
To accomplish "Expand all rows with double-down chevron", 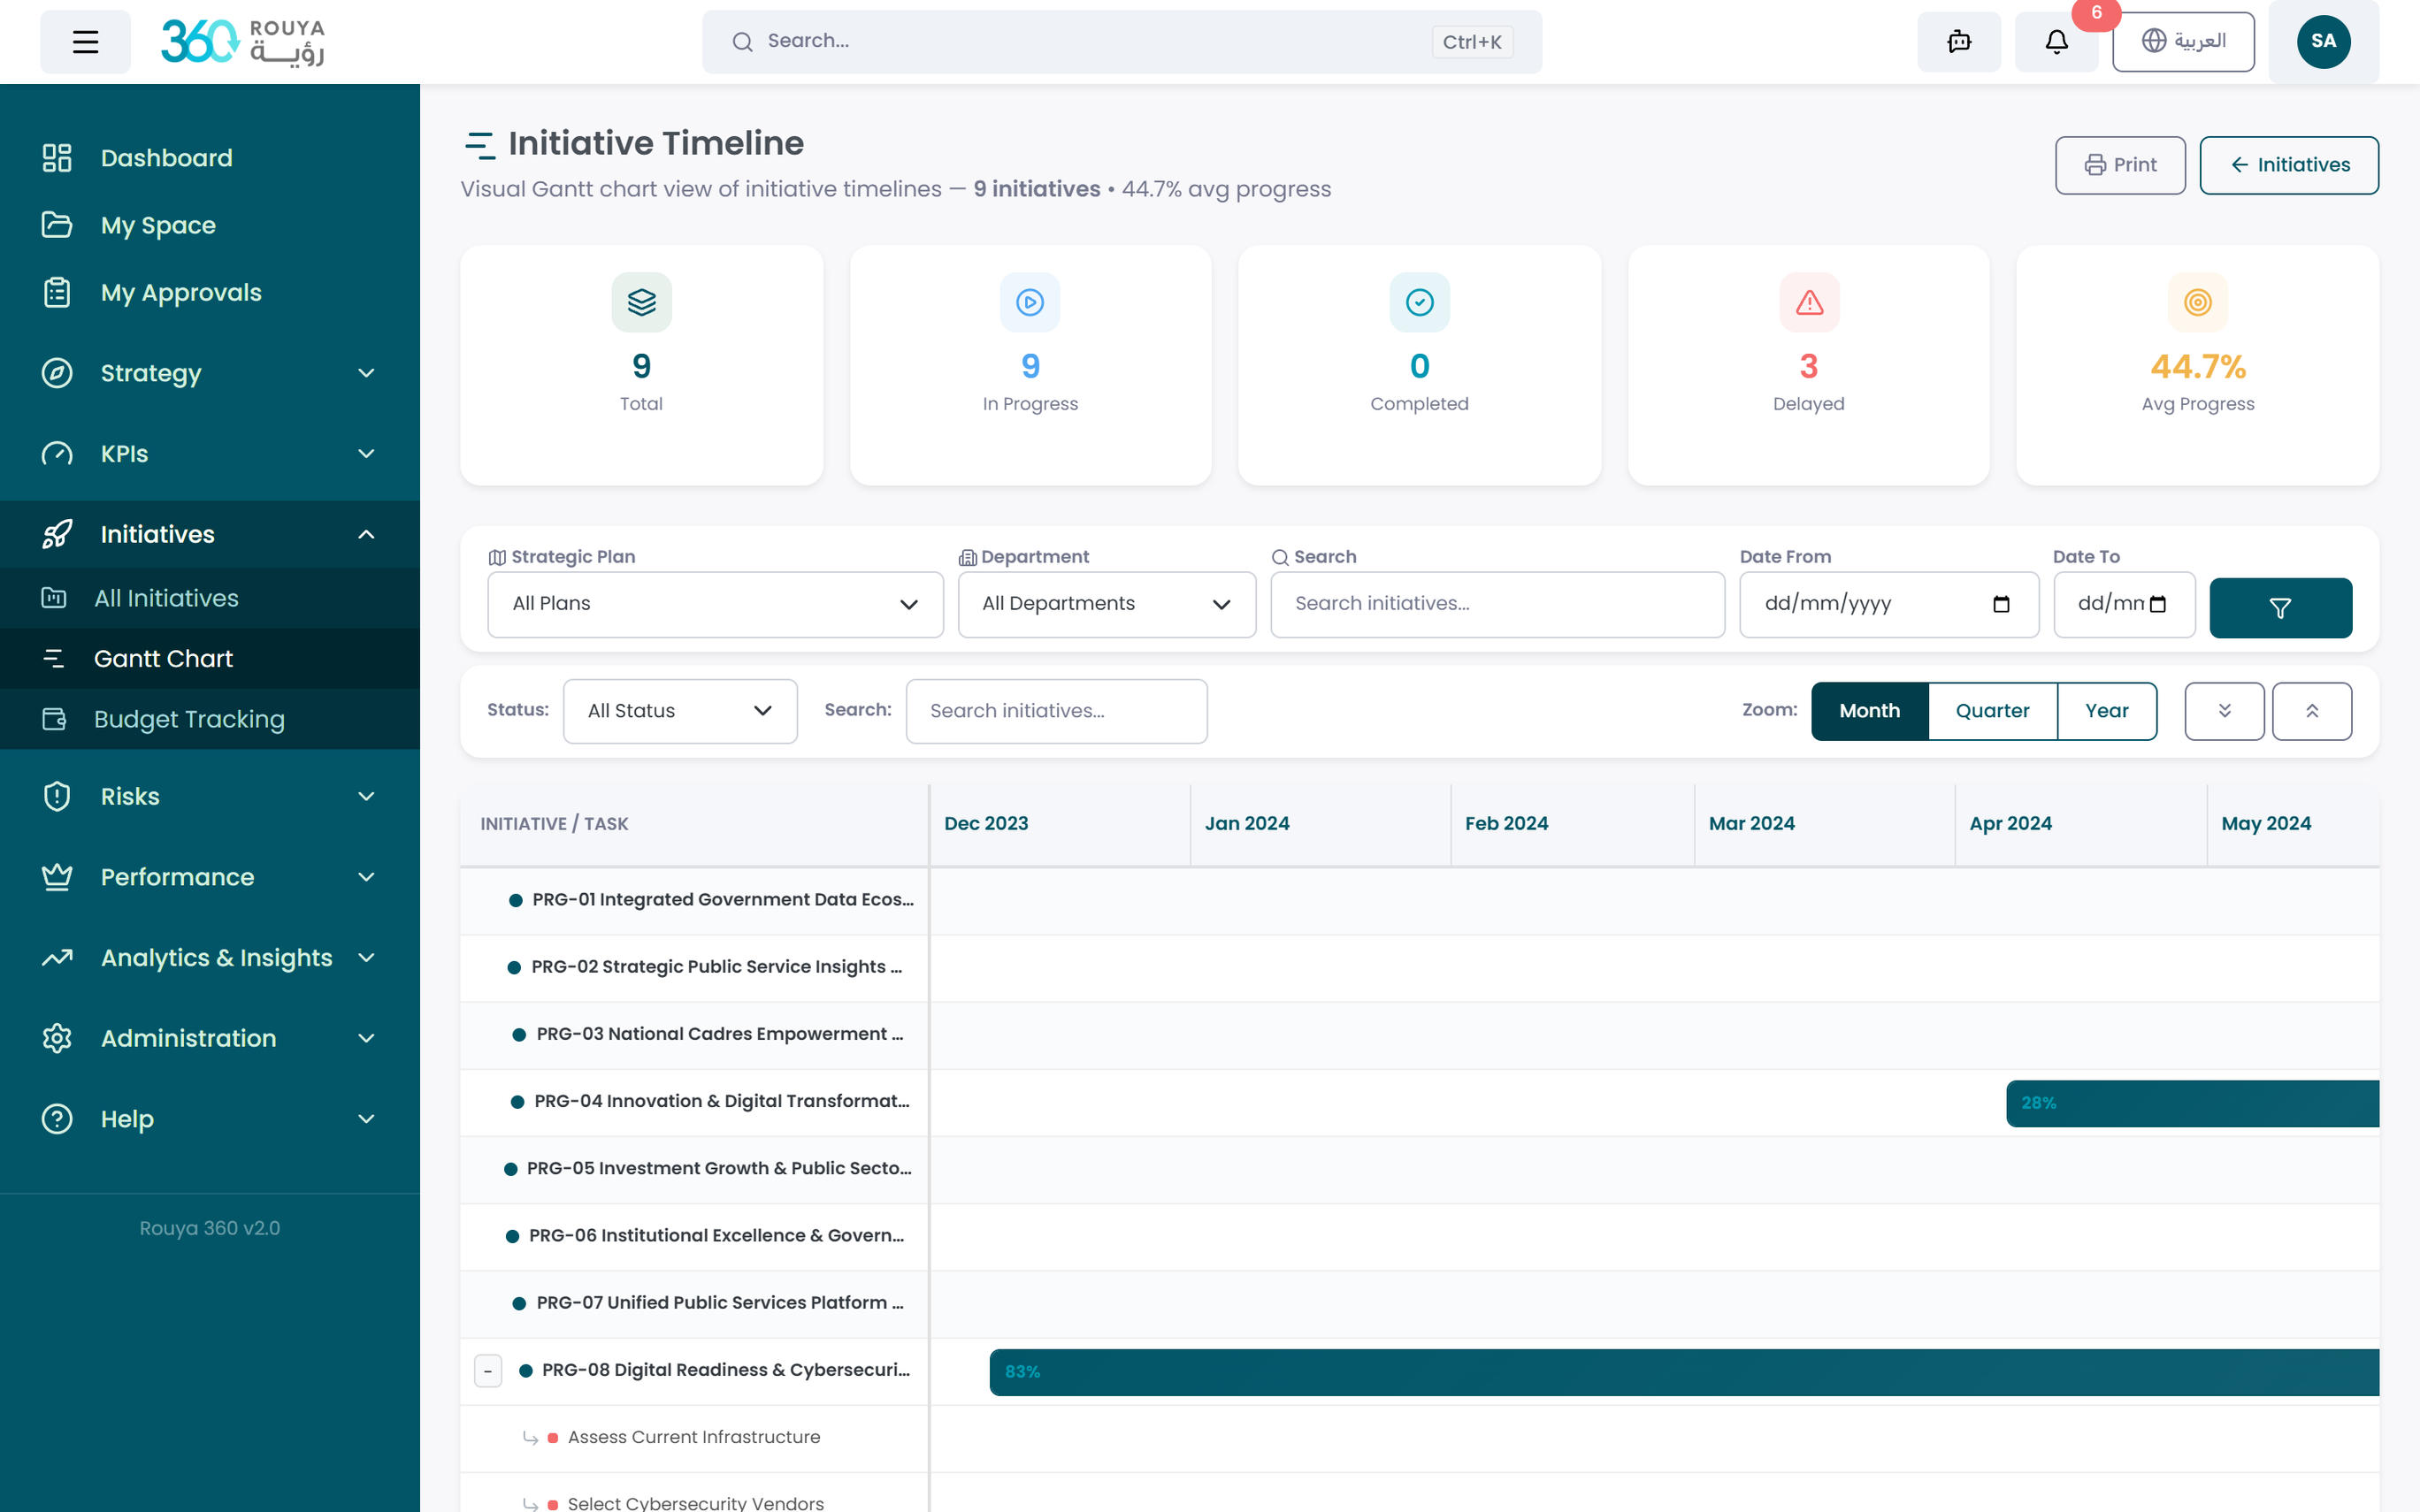I will [2224, 711].
